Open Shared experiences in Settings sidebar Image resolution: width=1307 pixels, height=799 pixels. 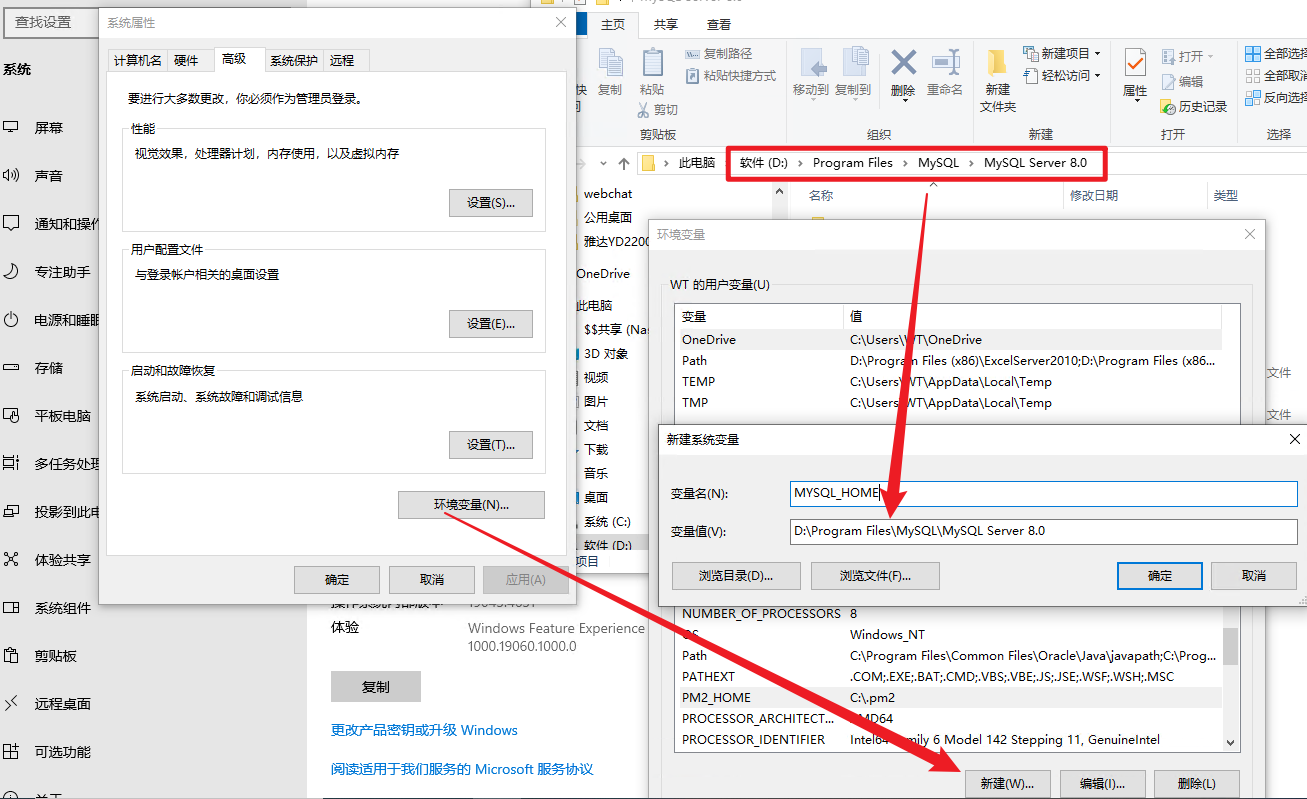point(48,560)
